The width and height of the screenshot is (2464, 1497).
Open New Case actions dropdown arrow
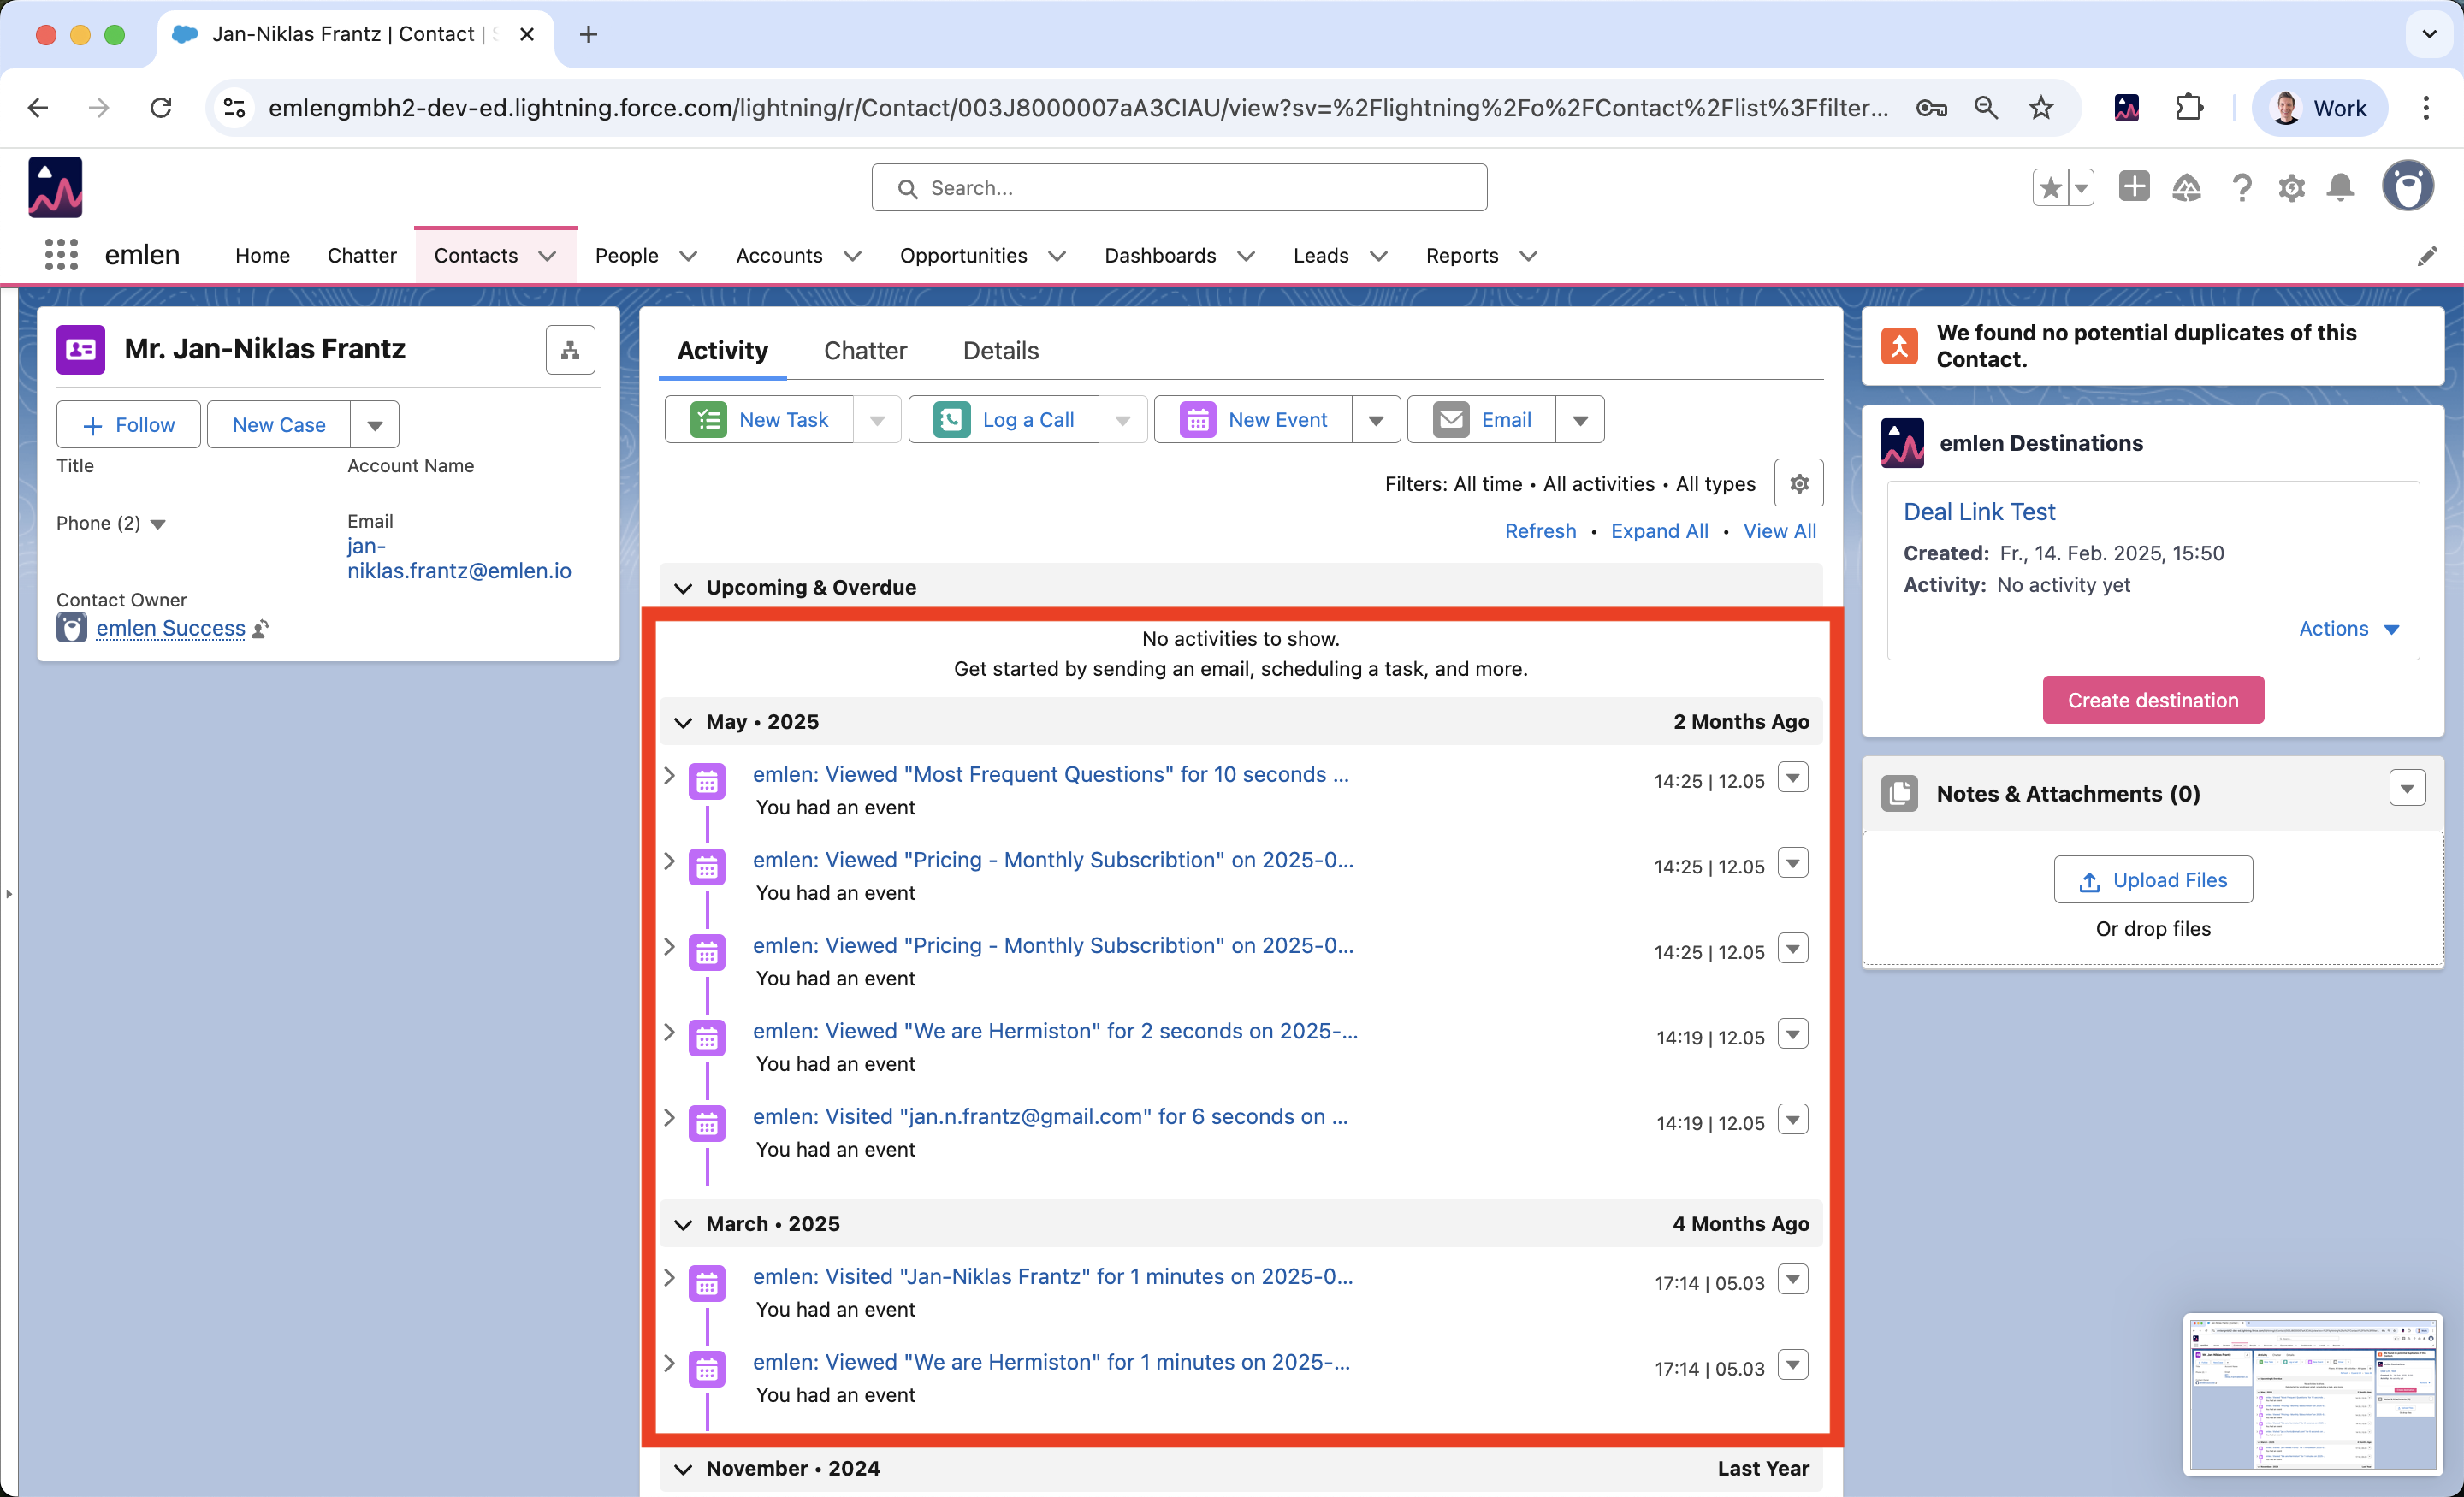(375, 425)
